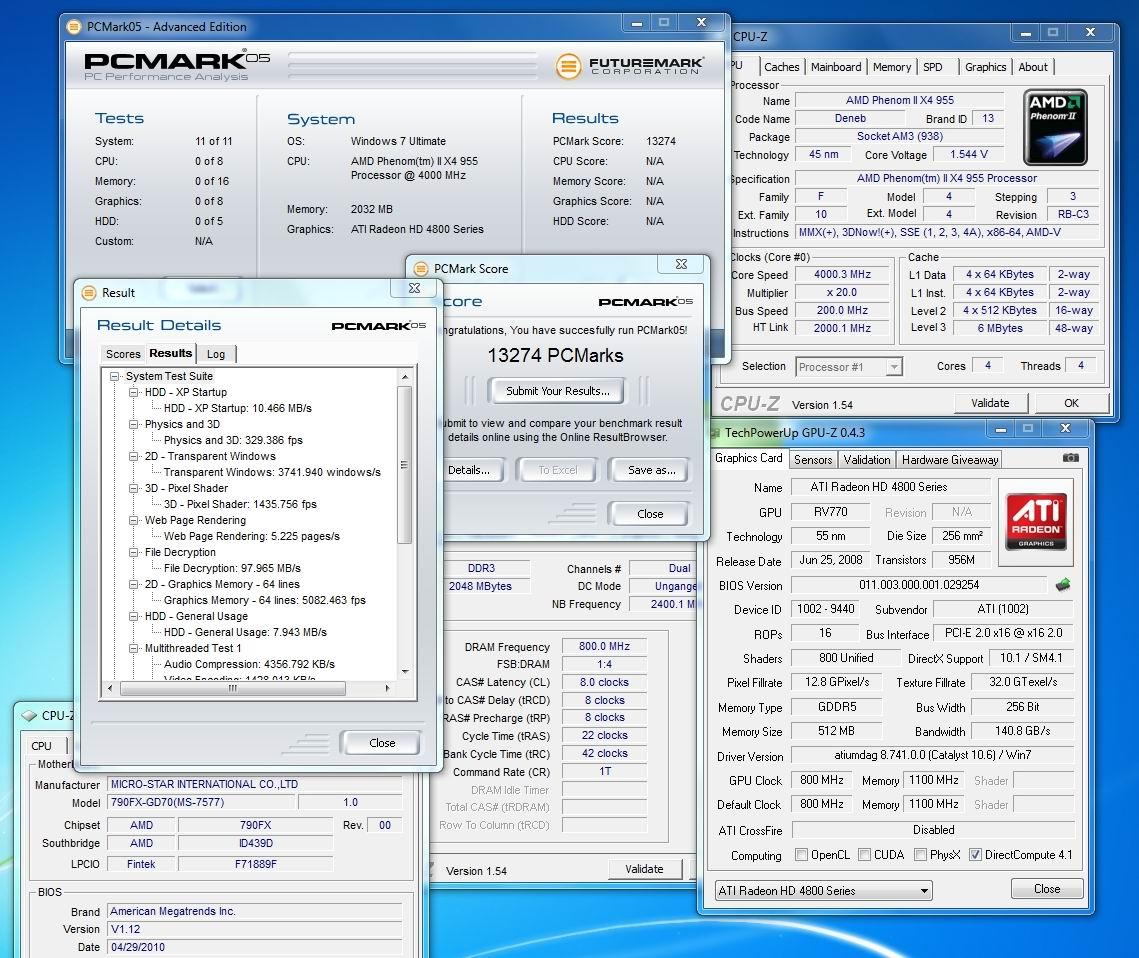
Task: Collapse the HDD - XP Startup node
Action: [134, 392]
